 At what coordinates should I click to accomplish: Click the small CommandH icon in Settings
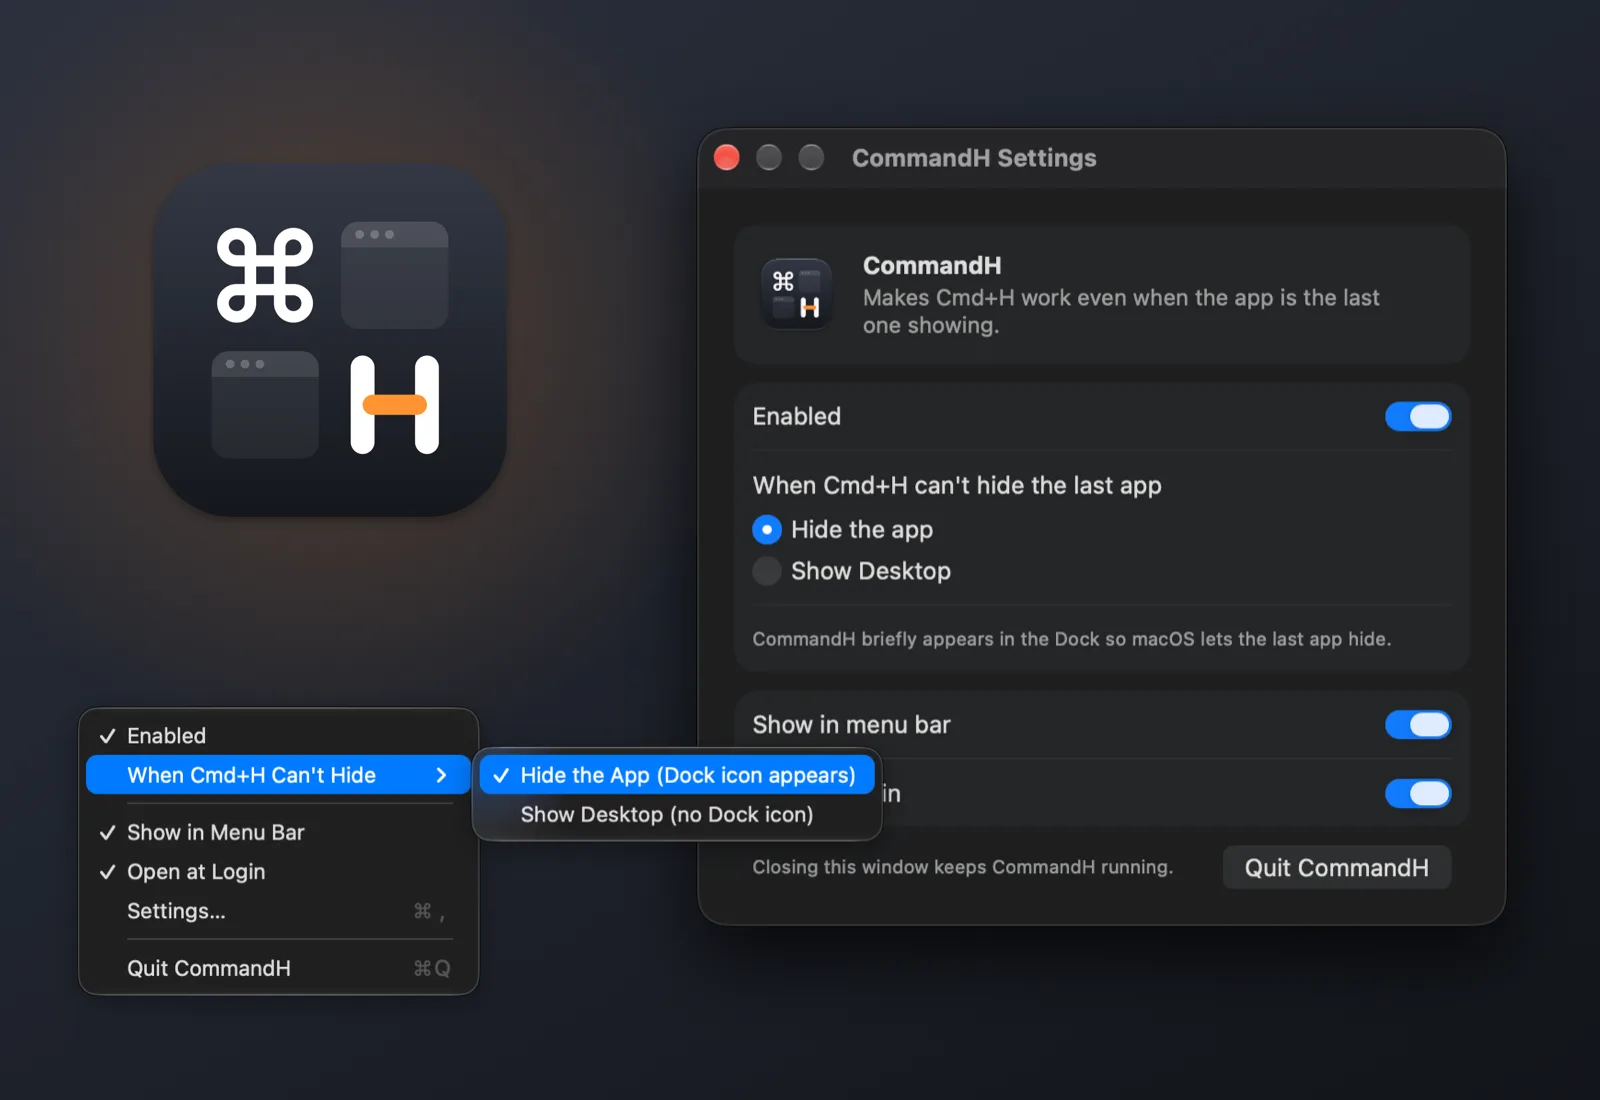pos(796,294)
